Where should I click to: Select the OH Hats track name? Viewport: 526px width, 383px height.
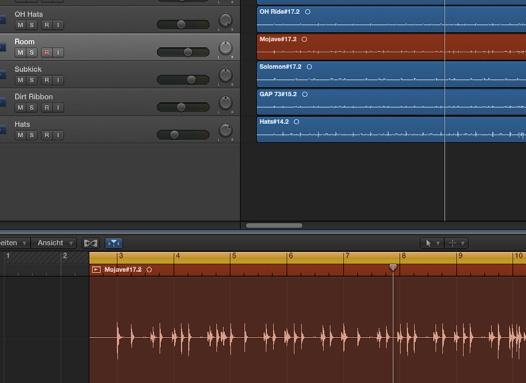pos(29,14)
